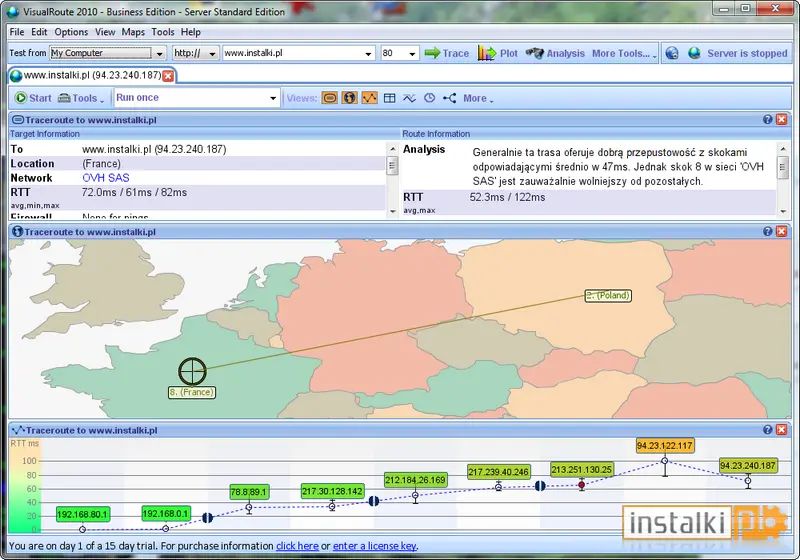Select hop label 192.168.0.1 in graph
The width and height of the screenshot is (800, 560).
(x=165, y=513)
